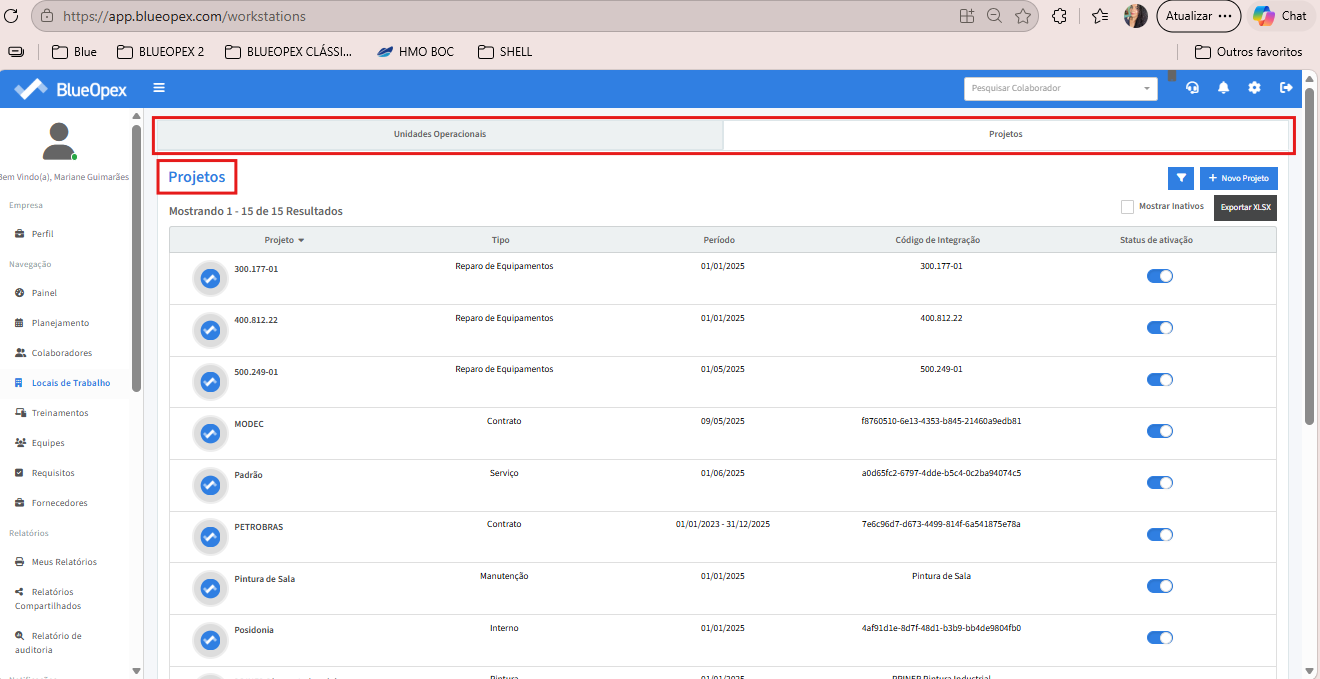Click the project icon for MODEC
1320x679 pixels.
coord(210,433)
